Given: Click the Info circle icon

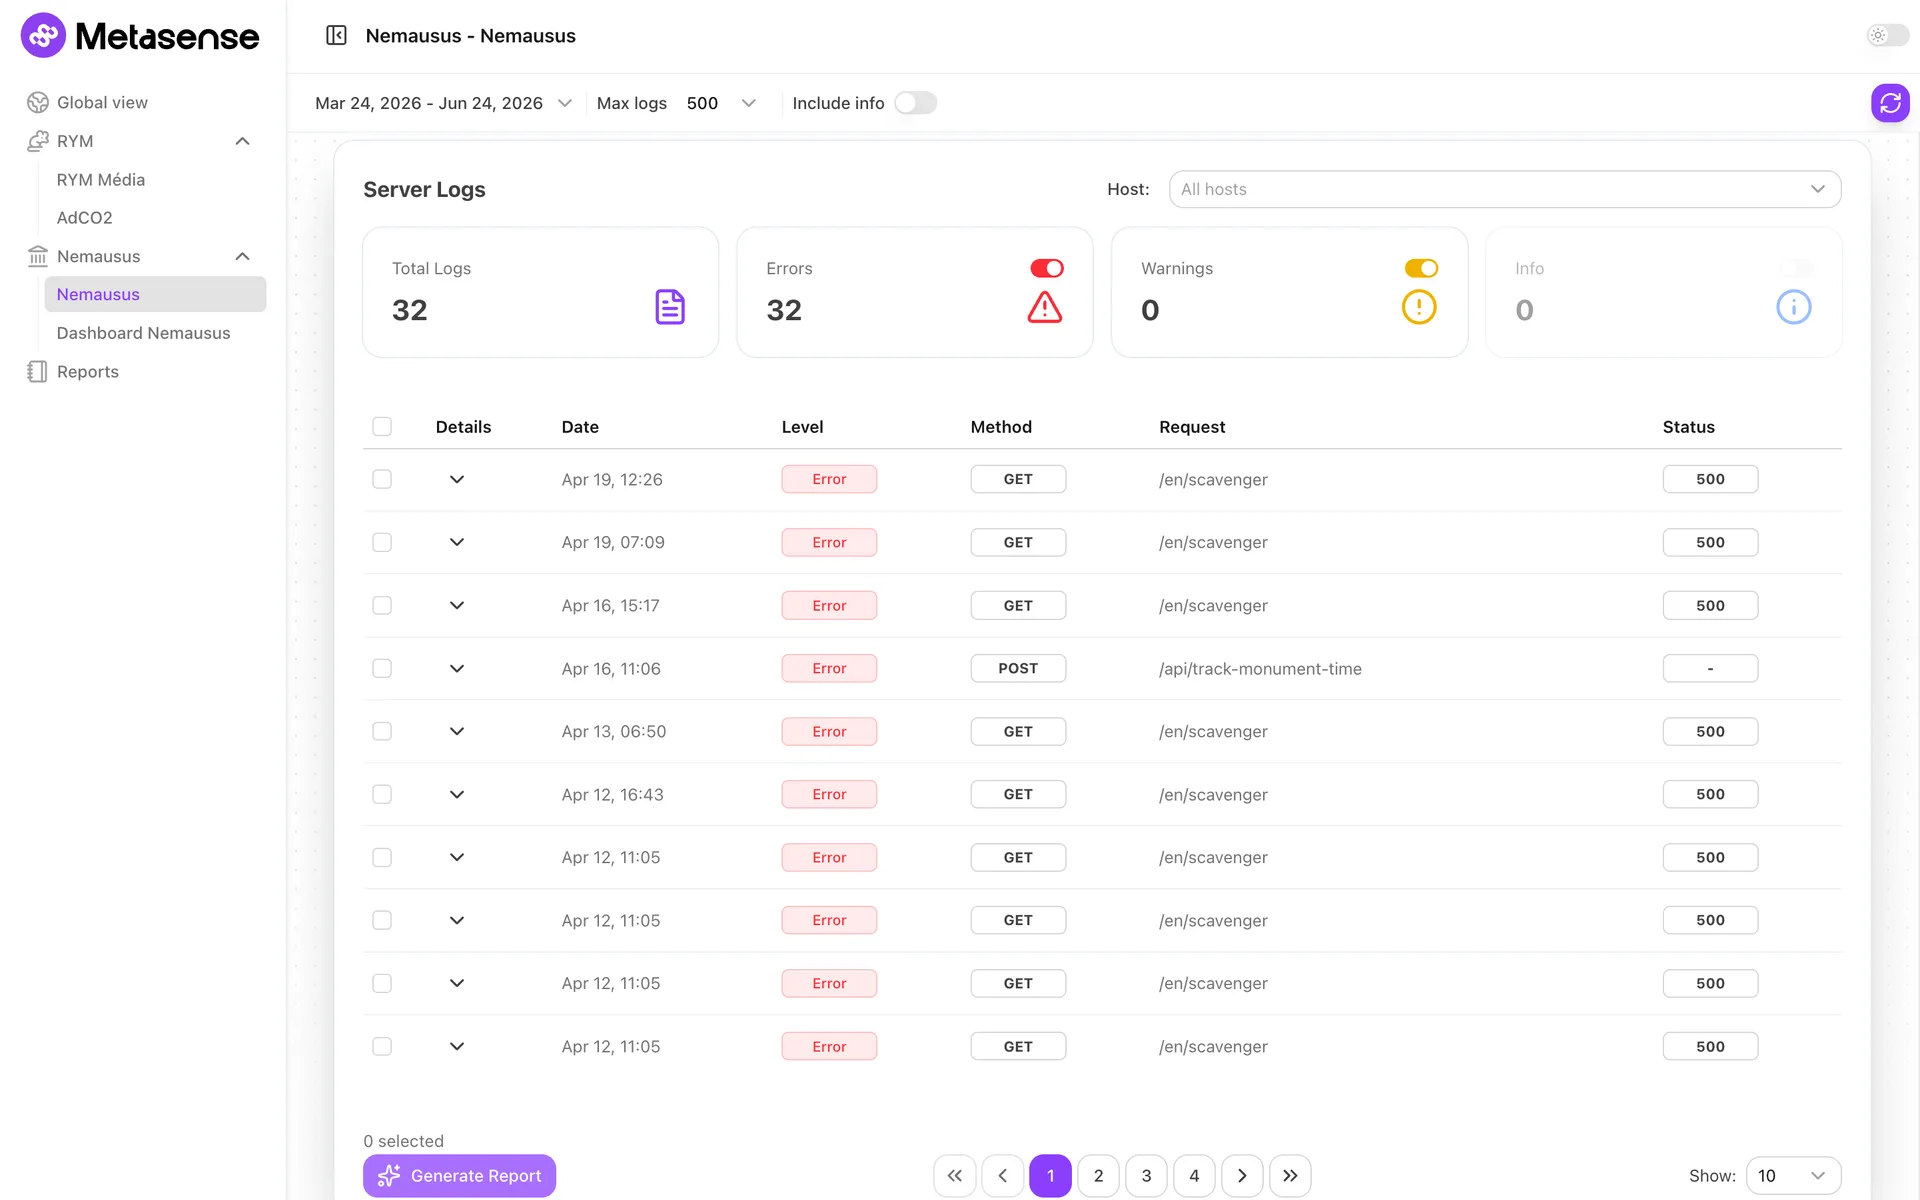Looking at the screenshot, I should 1793,307.
